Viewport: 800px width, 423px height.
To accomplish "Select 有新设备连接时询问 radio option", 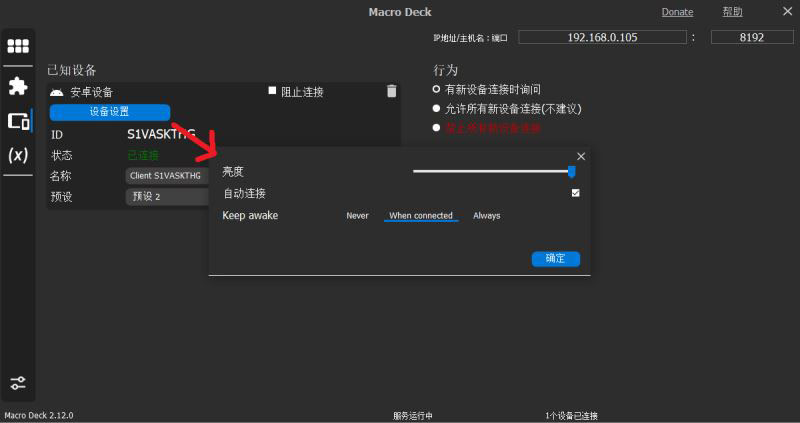I will (x=436, y=89).
